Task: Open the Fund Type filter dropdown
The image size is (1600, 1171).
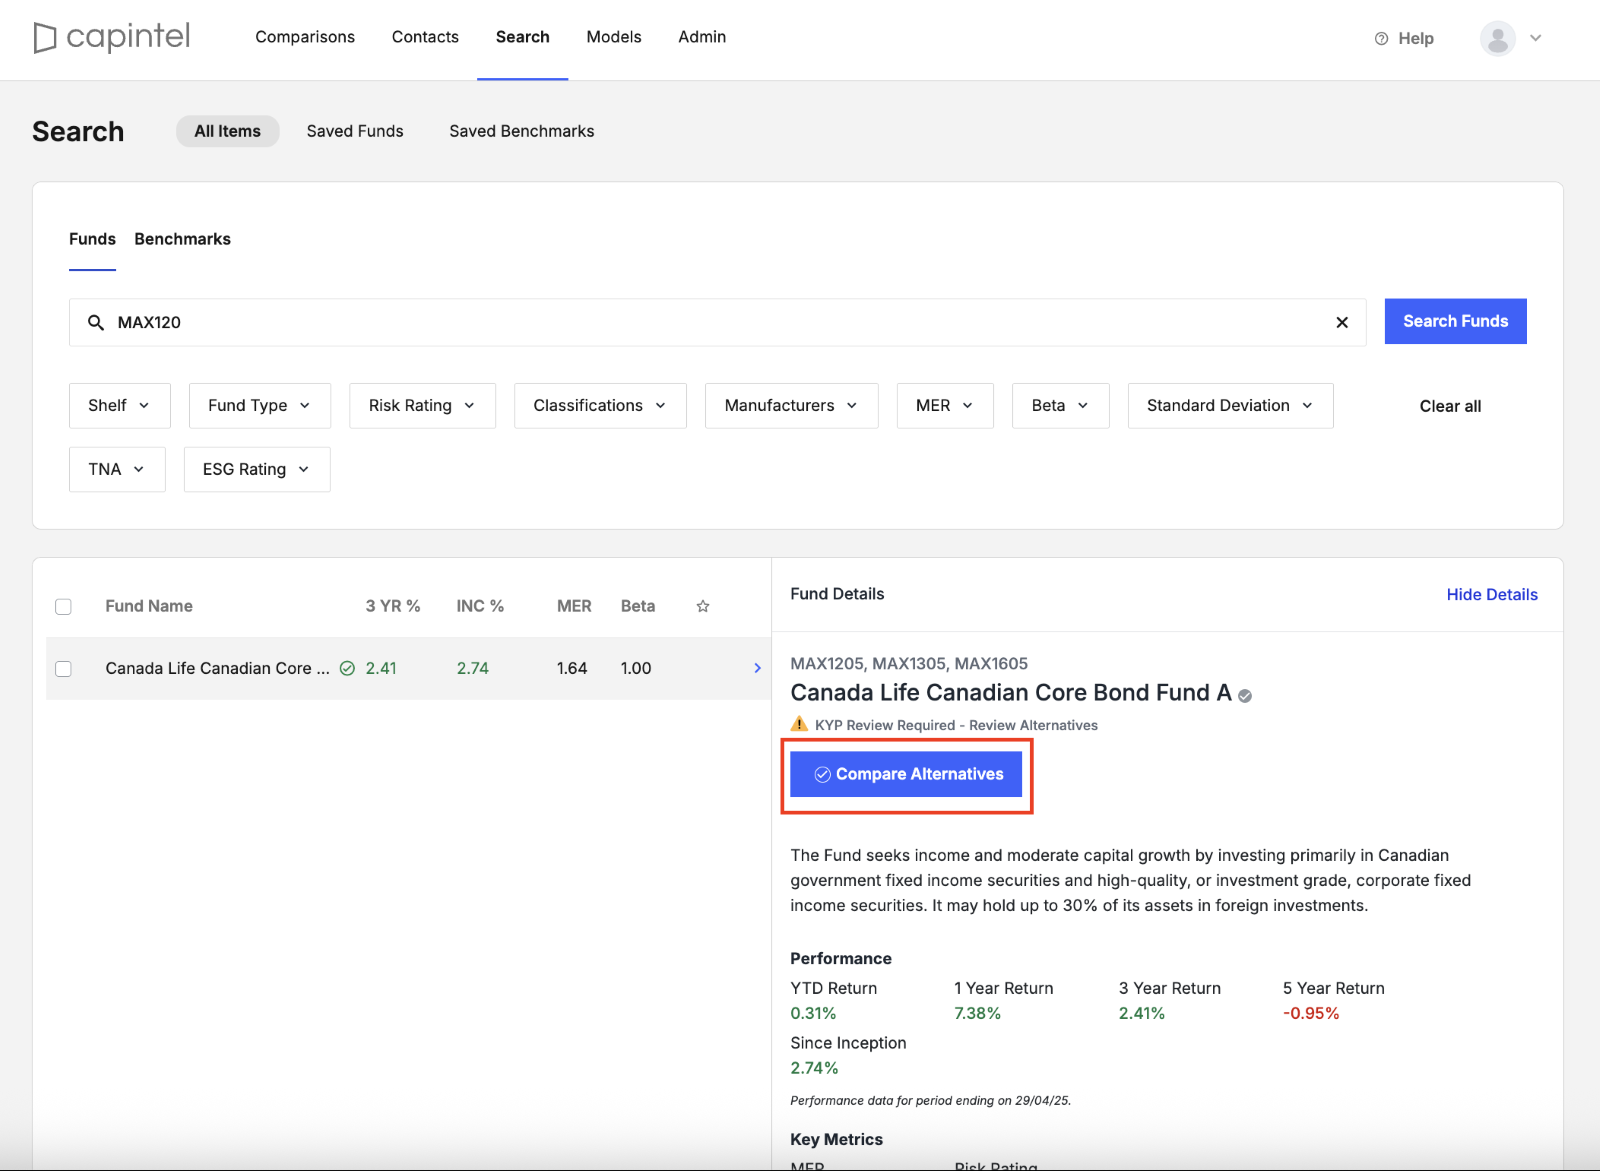Action: (x=260, y=405)
